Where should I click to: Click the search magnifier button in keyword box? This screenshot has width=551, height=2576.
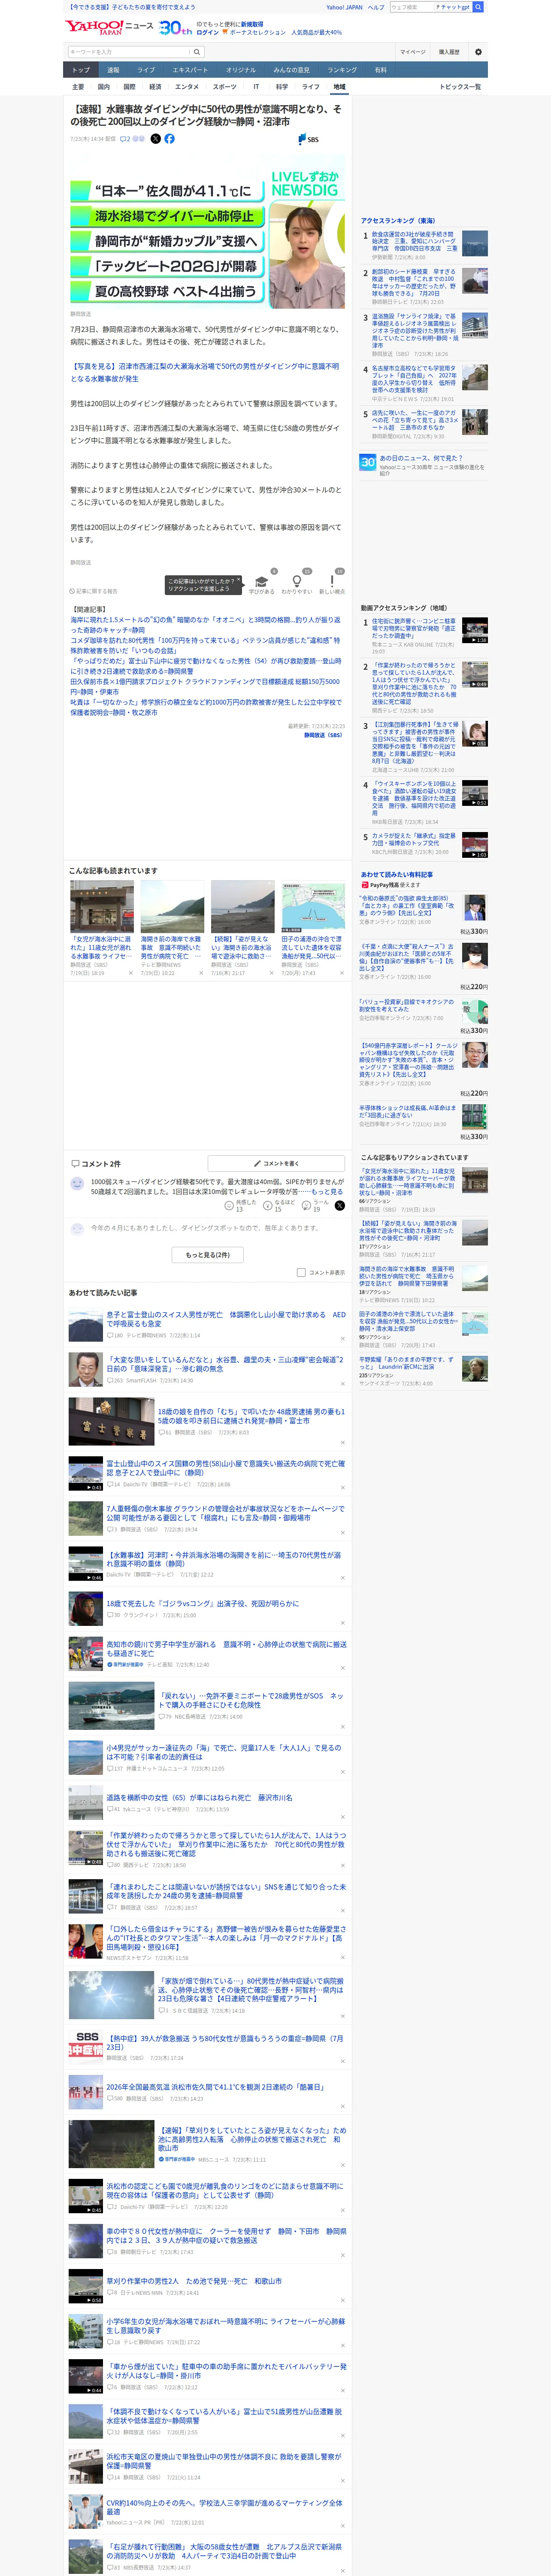[197, 52]
